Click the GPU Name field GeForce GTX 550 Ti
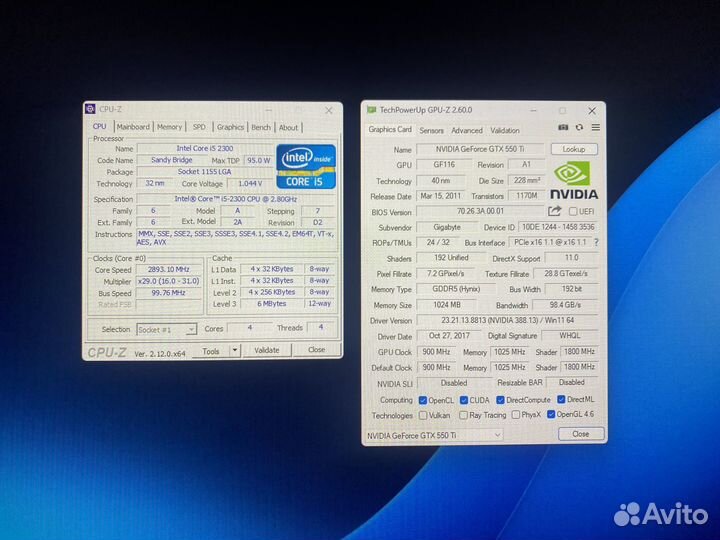 480,149
